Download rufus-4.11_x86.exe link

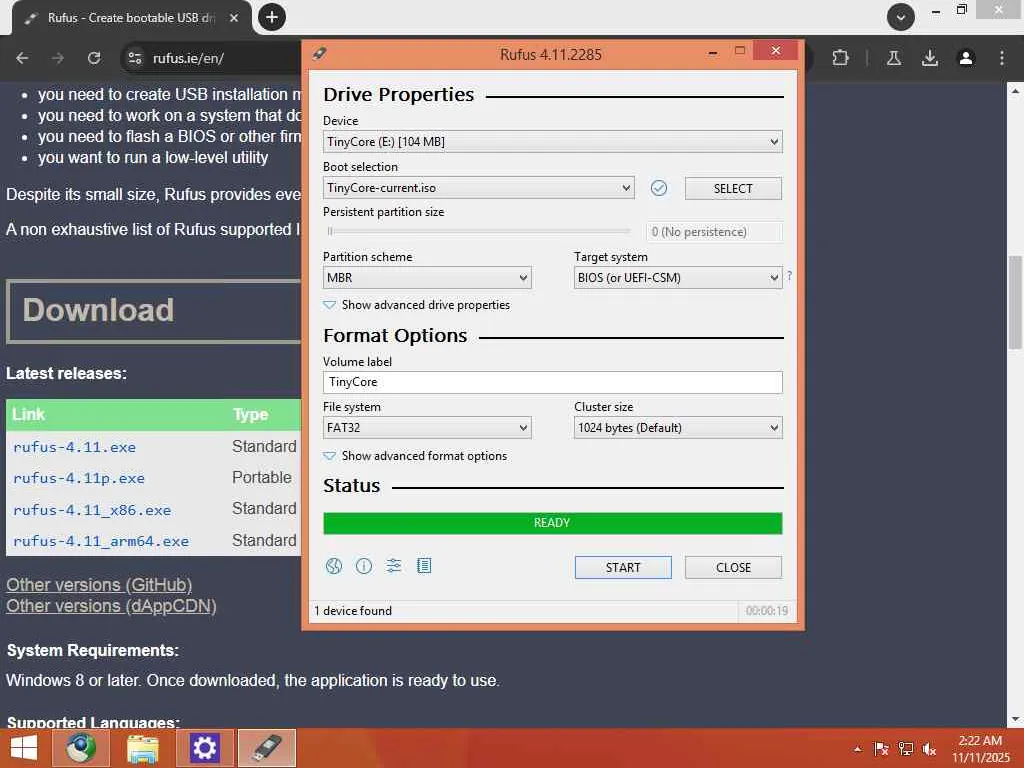(x=92, y=510)
